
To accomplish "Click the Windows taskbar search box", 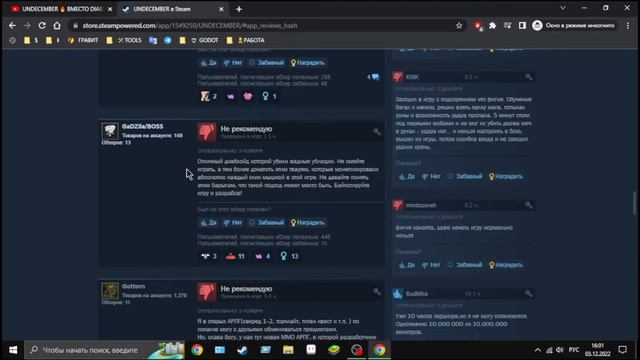I will pyautogui.click(x=105, y=350).
